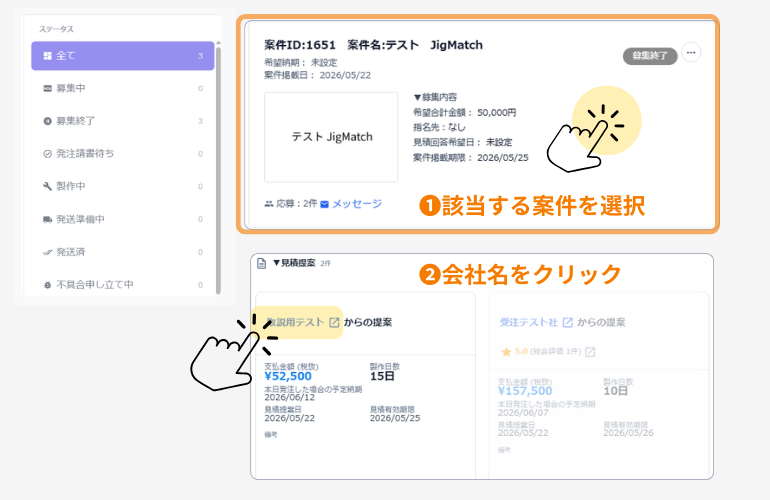The image size is (770, 500).
Task: Click the icon beside 募集中
Action: [47, 88]
